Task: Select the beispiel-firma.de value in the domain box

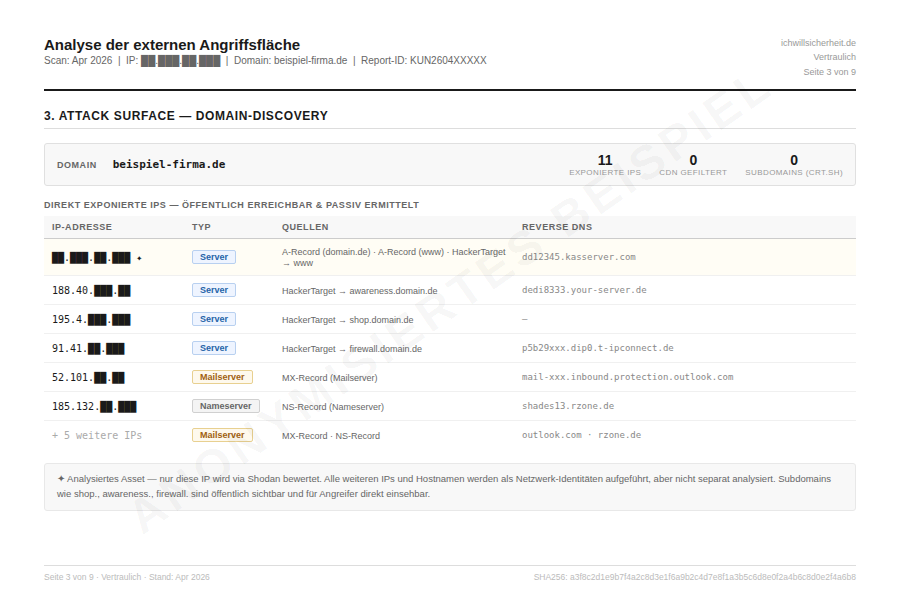Action: coord(168,165)
